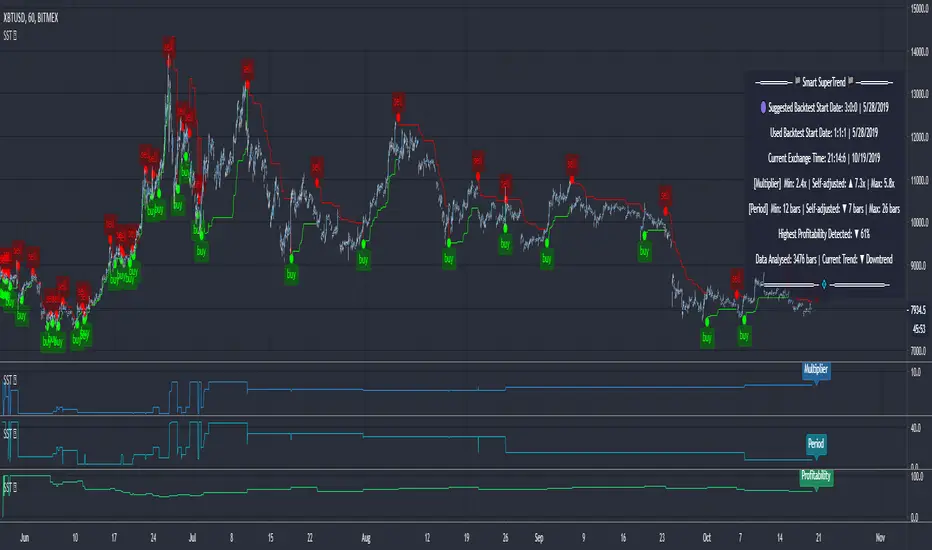Click the sell marker at the late-June 14000 peak

(x=169, y=46)
